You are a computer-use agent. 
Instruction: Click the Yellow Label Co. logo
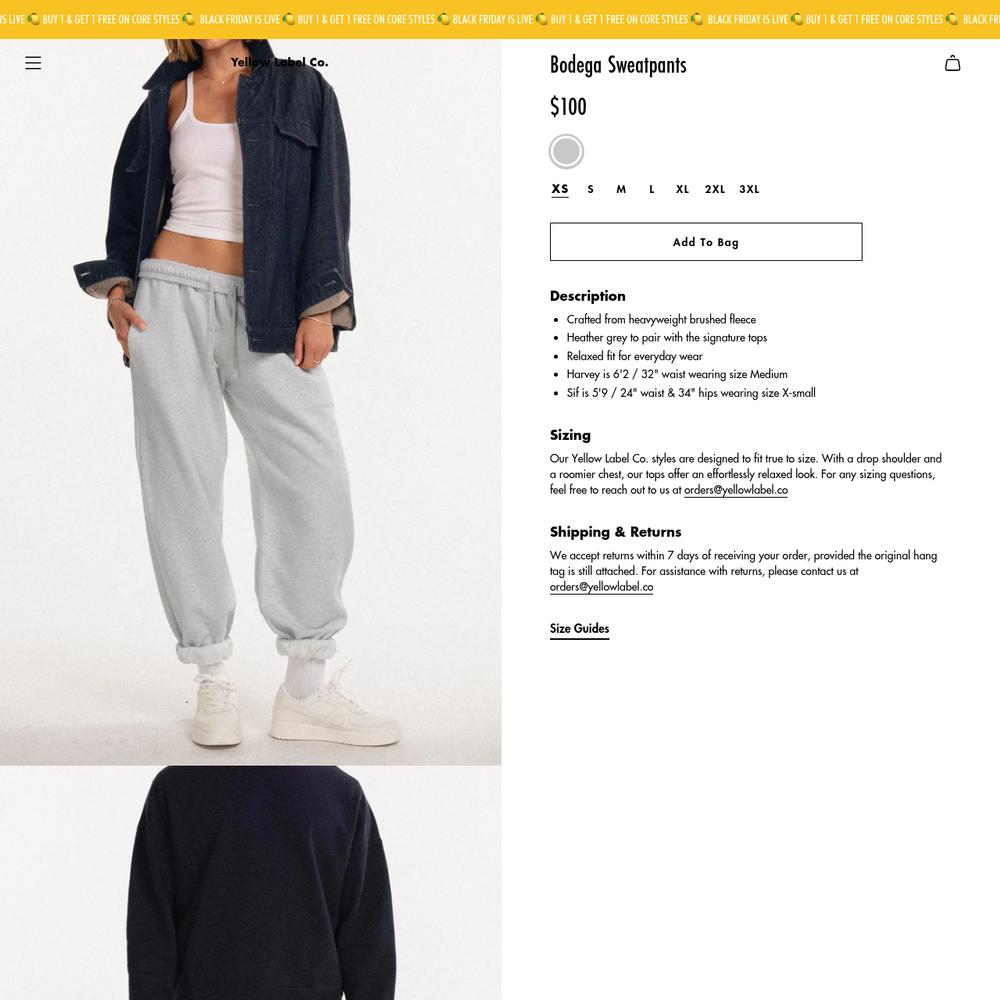279,62
